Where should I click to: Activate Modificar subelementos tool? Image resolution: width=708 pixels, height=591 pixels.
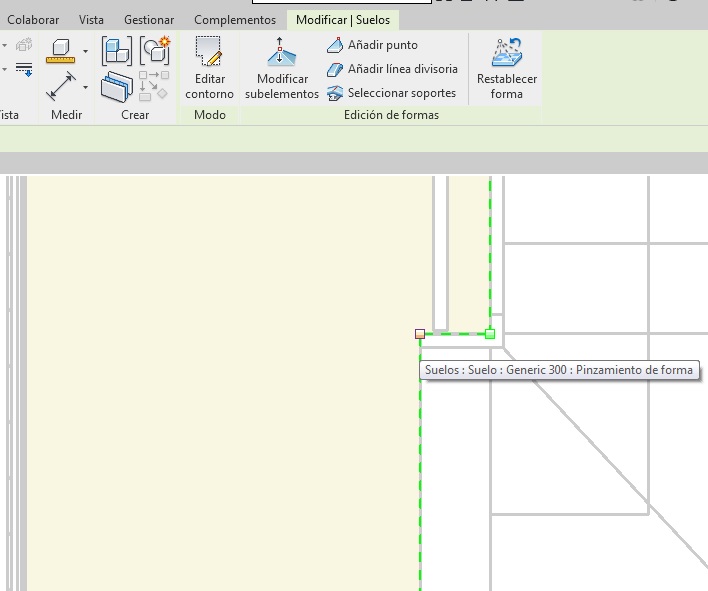coord(282,68)
